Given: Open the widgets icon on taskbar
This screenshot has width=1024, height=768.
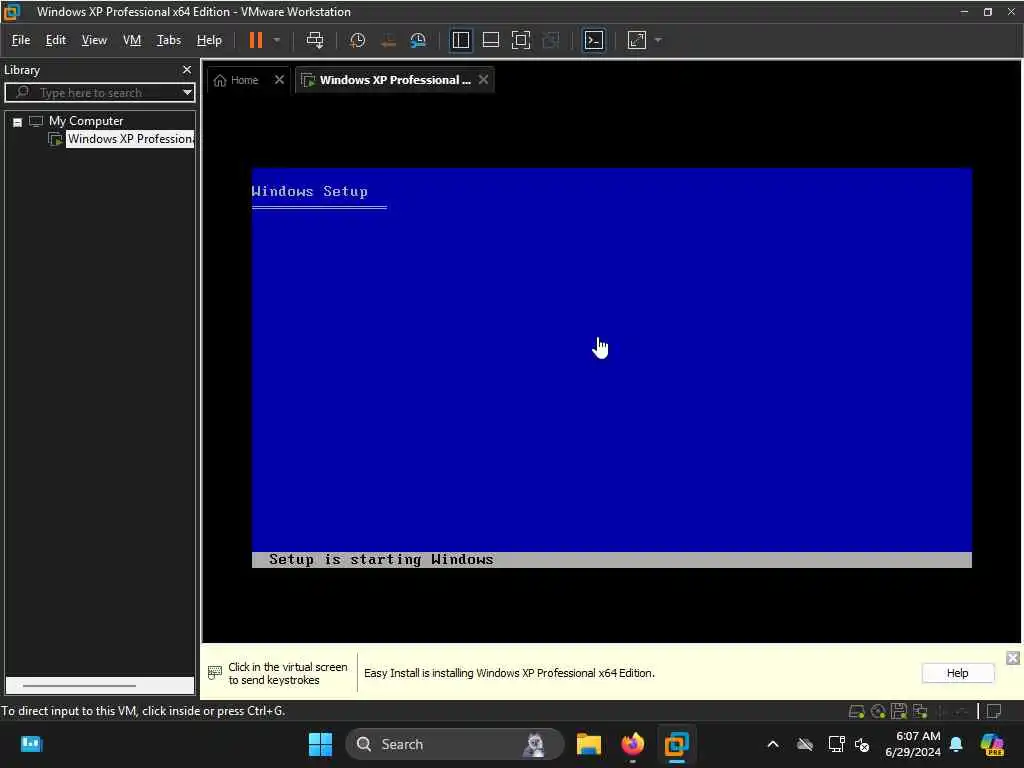Looking at the screenshot, I should [31, 744].
